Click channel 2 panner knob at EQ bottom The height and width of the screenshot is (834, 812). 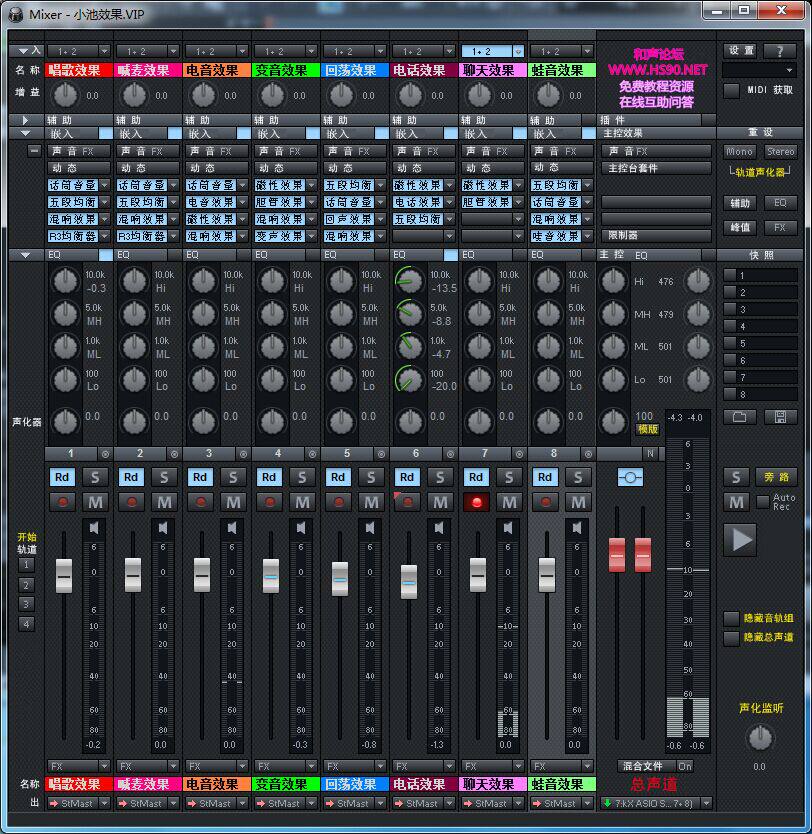[x=134, y=421]
